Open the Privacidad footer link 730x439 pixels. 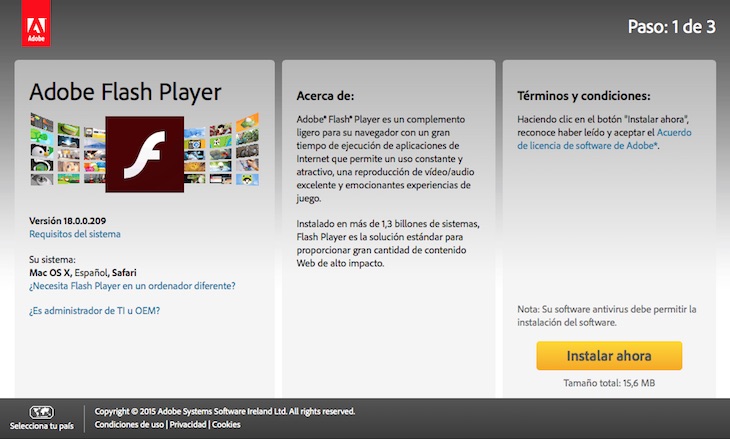pos(188,425)
